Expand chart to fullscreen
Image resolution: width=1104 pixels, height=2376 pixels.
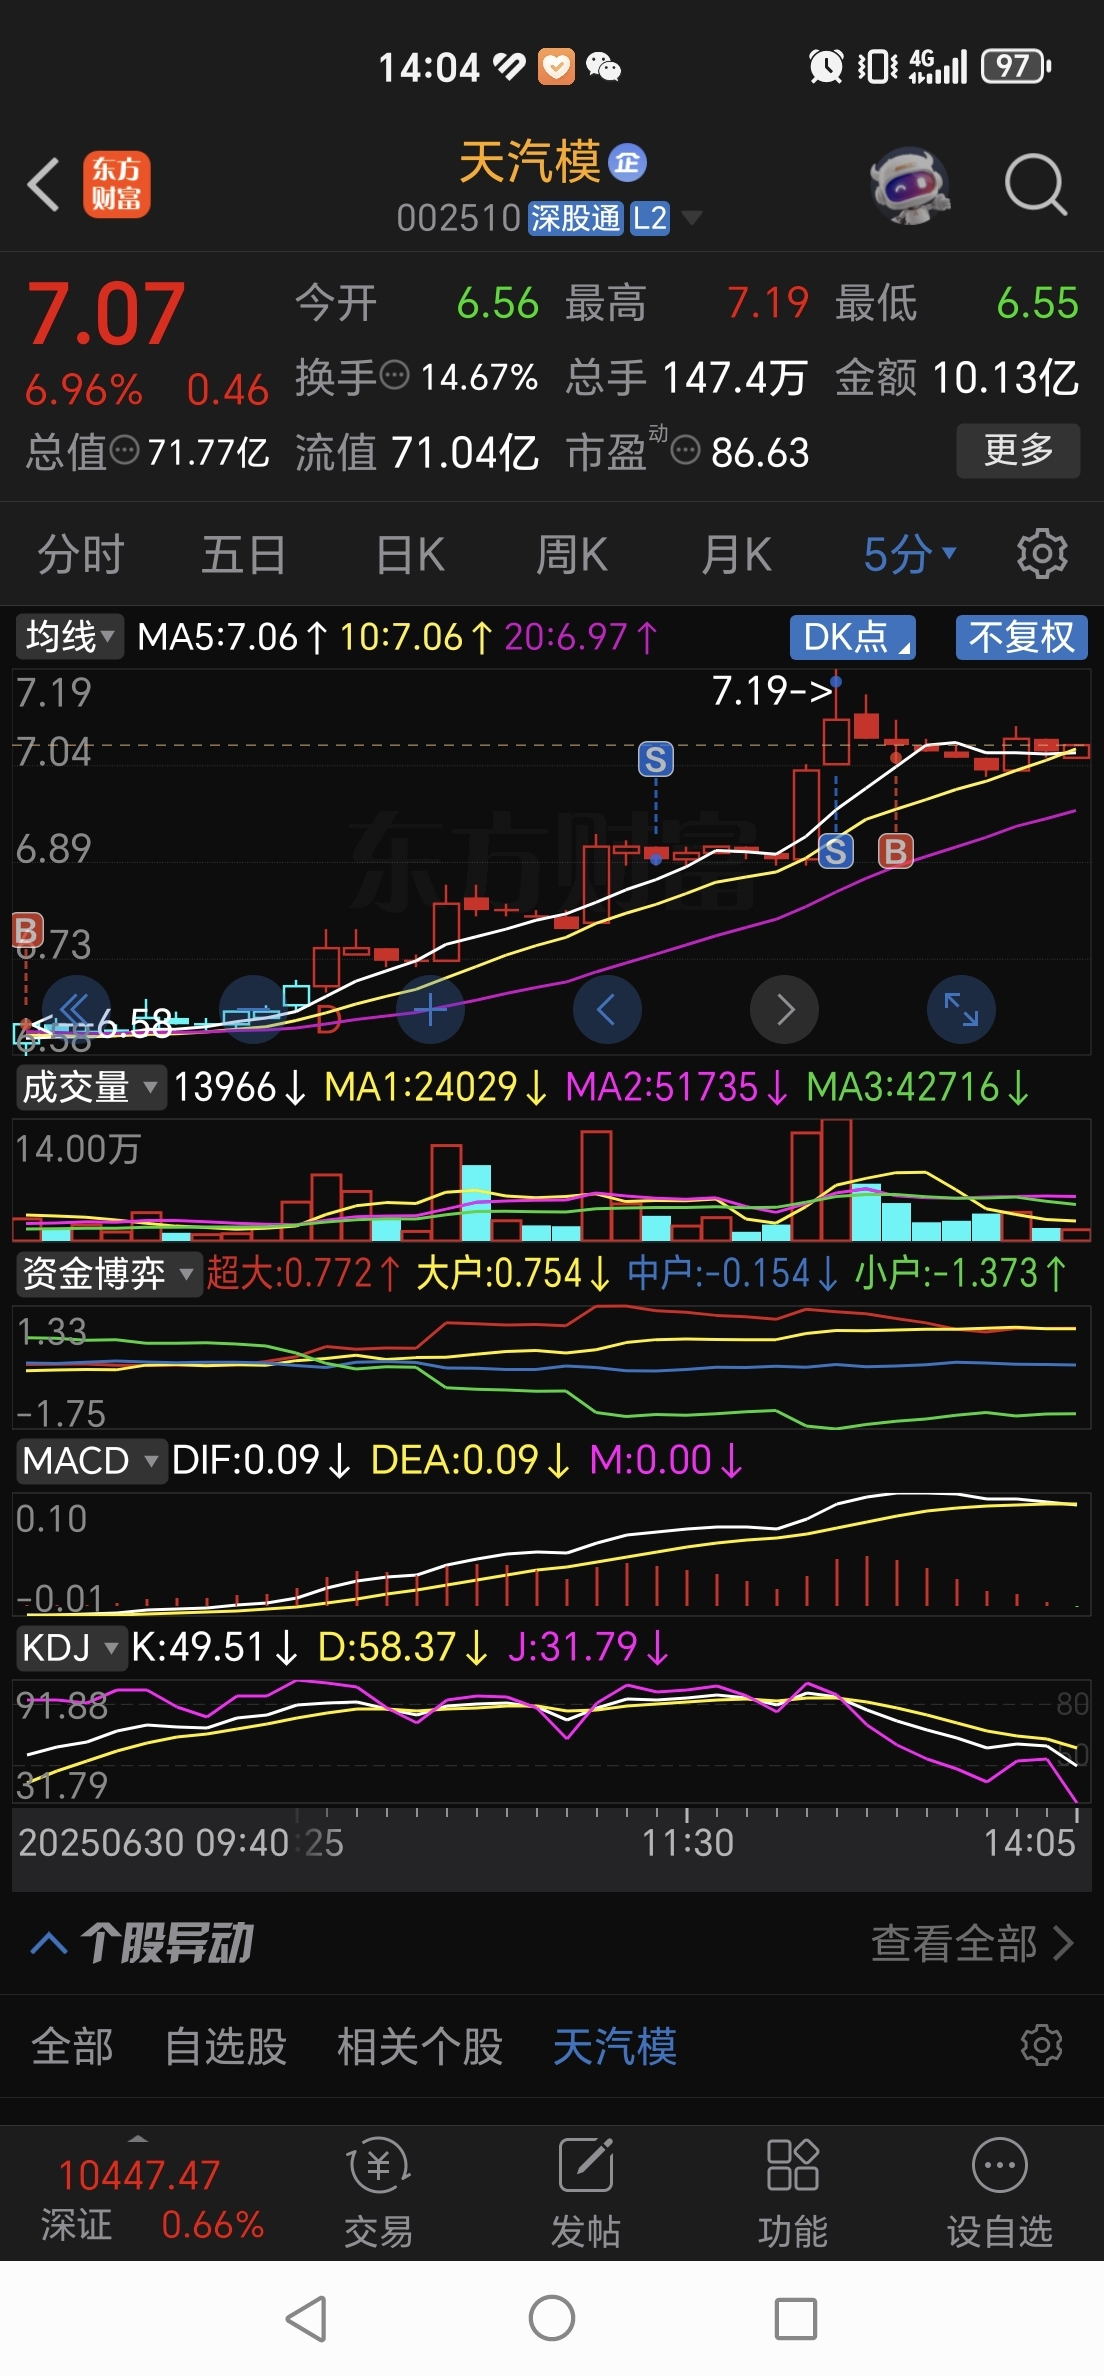point(962,1009)
